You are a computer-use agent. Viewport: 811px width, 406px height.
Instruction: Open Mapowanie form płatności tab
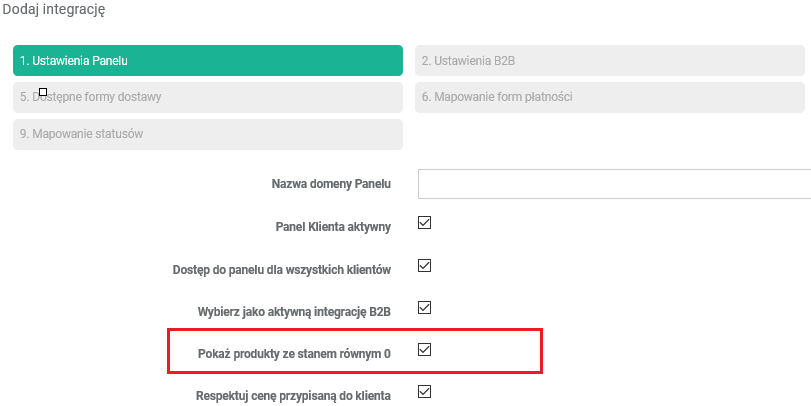tap(610, 97)
